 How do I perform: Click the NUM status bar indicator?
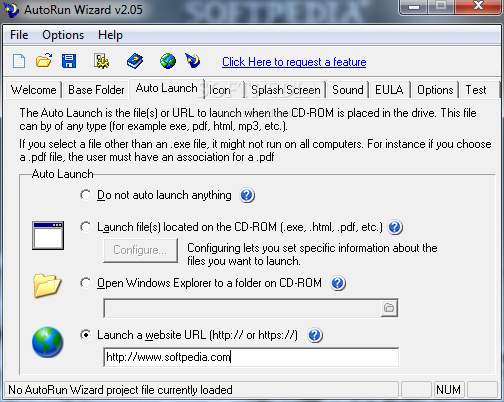pos(448,390)
